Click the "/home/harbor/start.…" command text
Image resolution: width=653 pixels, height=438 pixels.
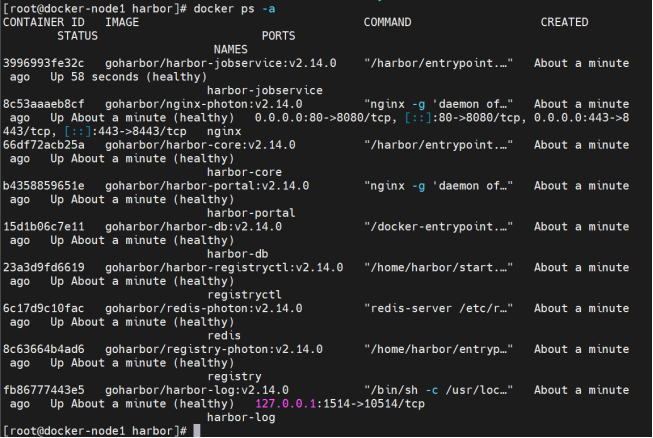439,268
